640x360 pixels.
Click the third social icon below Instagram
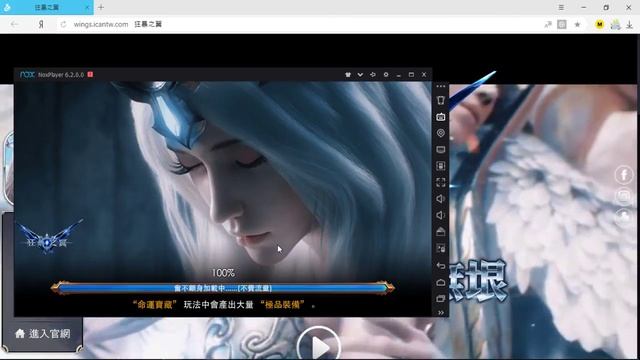[x=624, y=216]
